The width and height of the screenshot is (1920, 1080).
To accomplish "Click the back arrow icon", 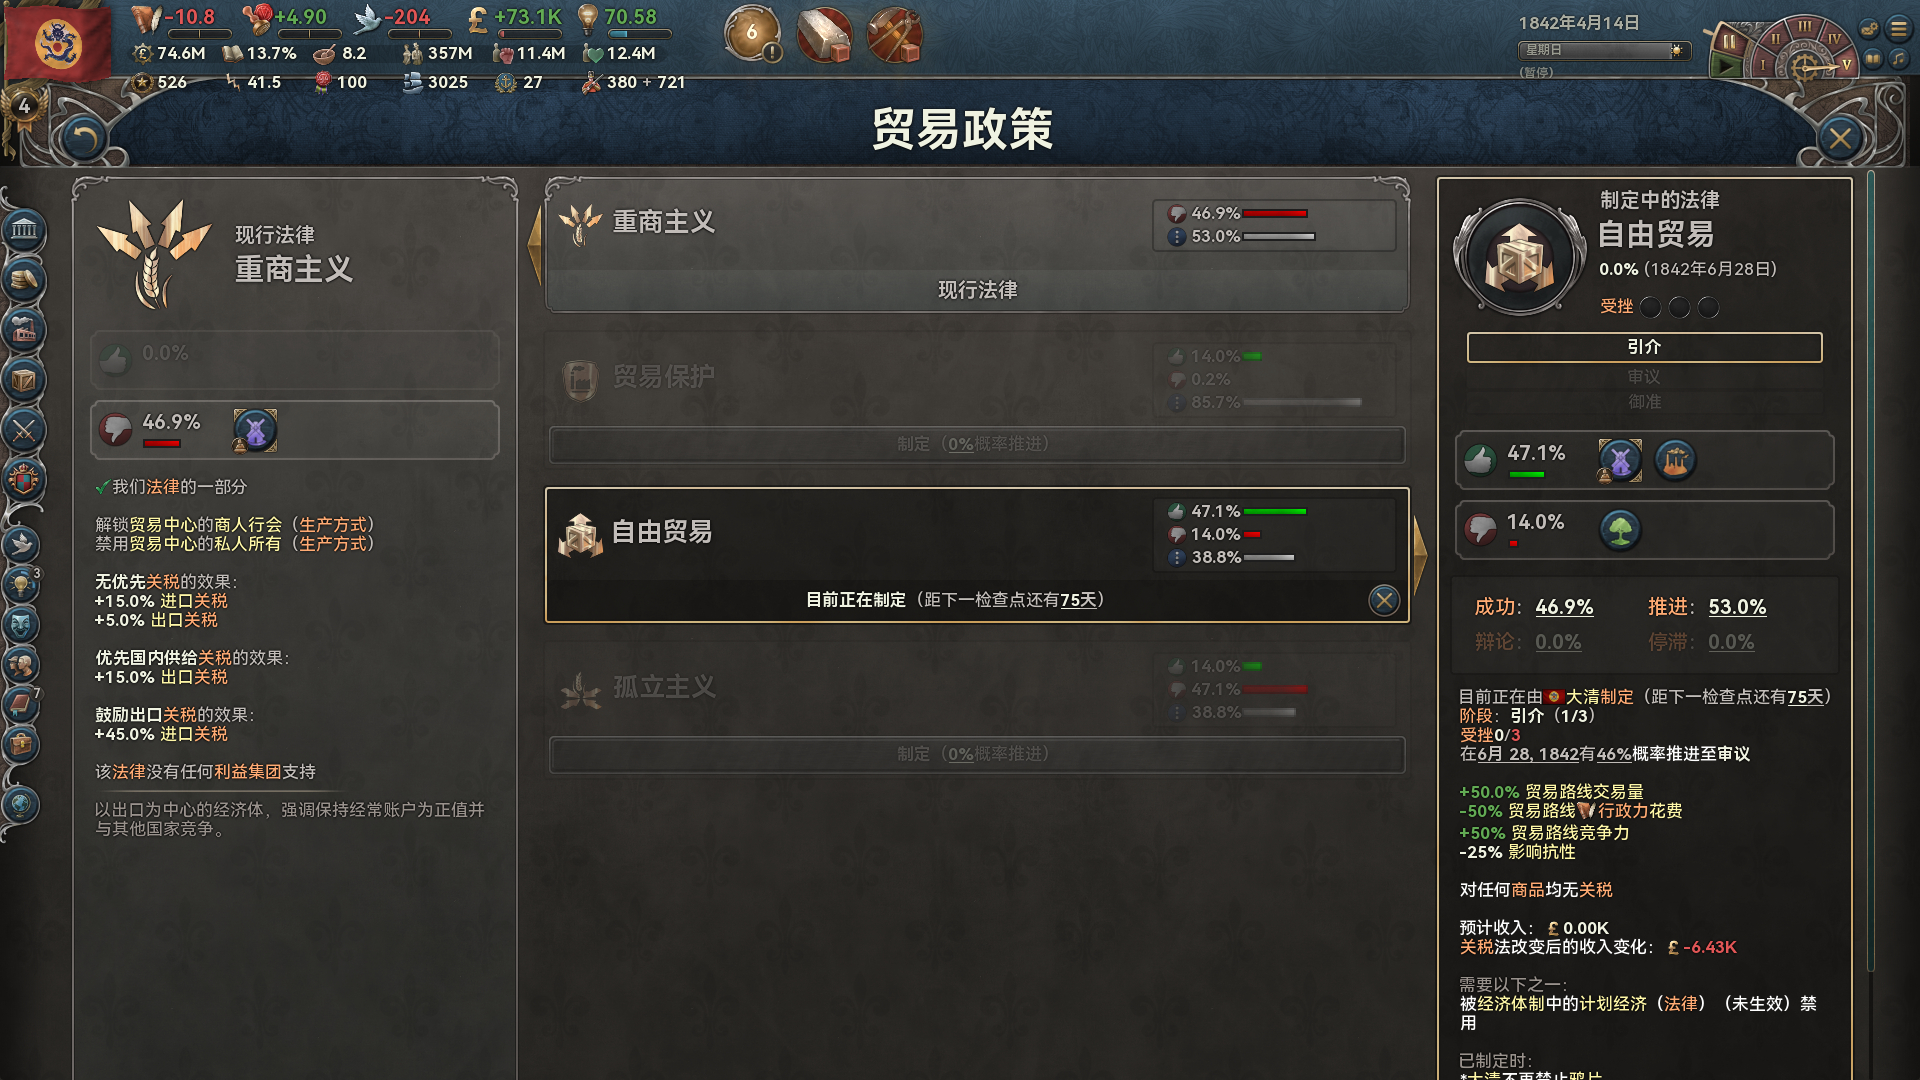I will coord(84,138).
